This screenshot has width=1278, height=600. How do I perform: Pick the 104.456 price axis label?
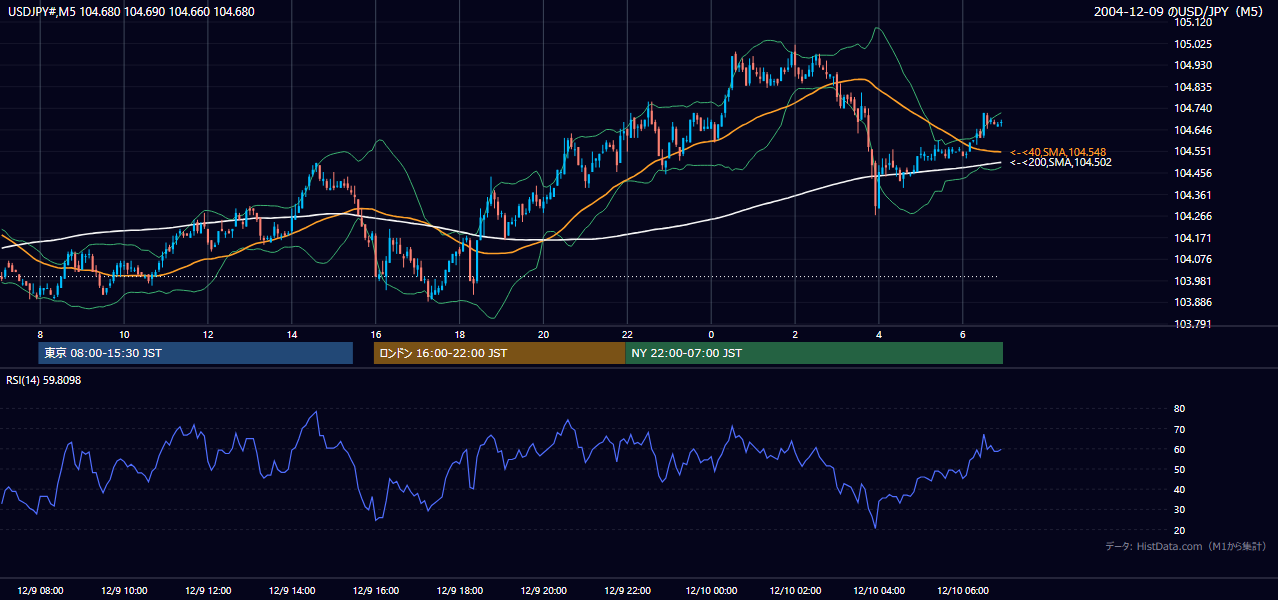coord(1192,173)
